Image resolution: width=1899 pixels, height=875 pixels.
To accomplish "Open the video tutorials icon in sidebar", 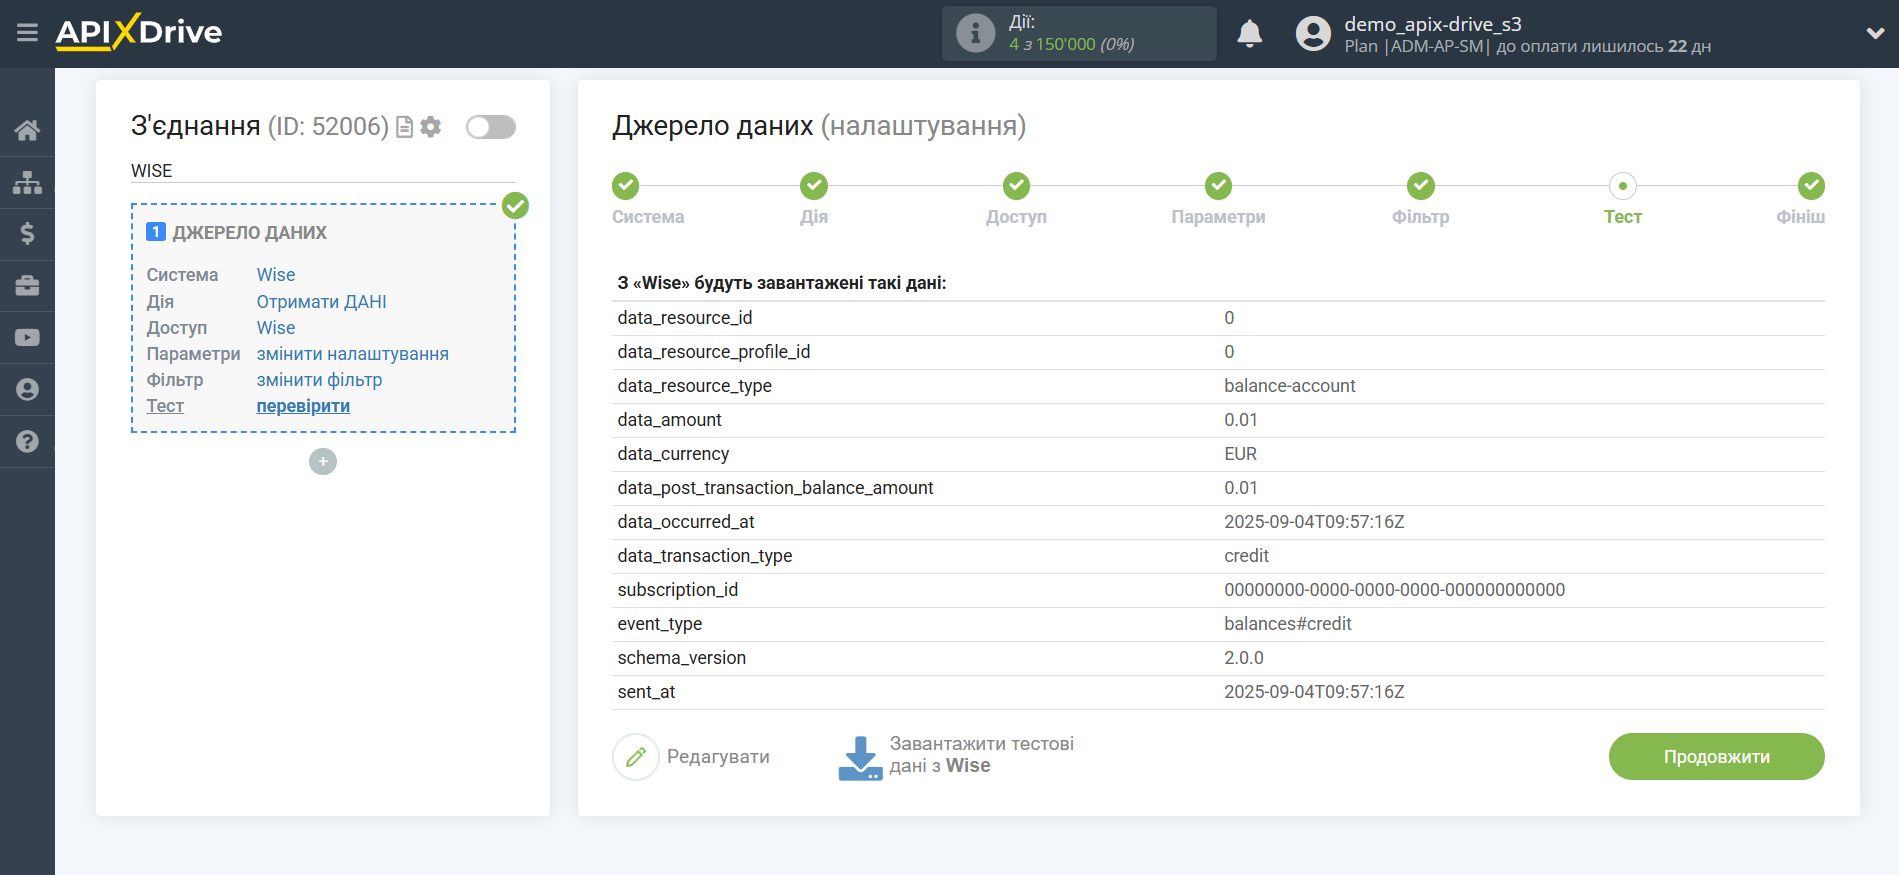I will point(27,338).
